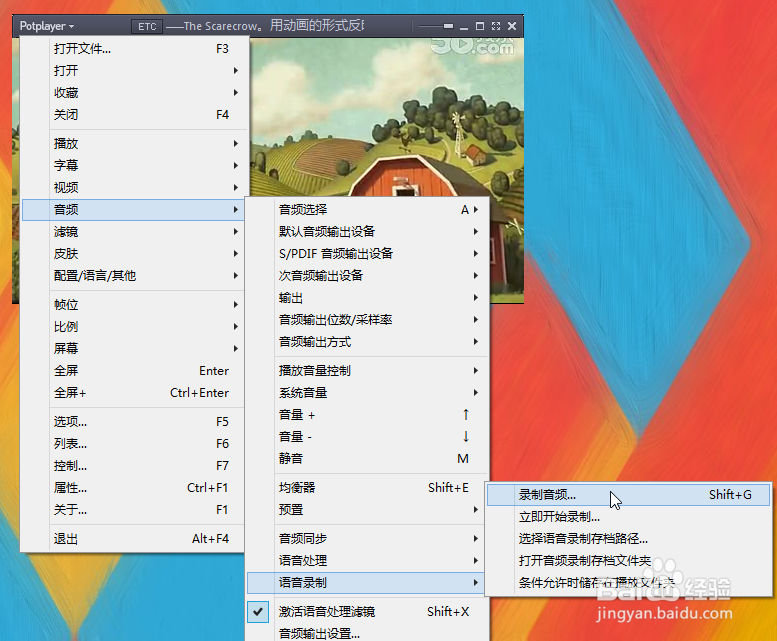Open 预置 presets submenu
This screenshot has width=777, height=641.
click(367, 510)
